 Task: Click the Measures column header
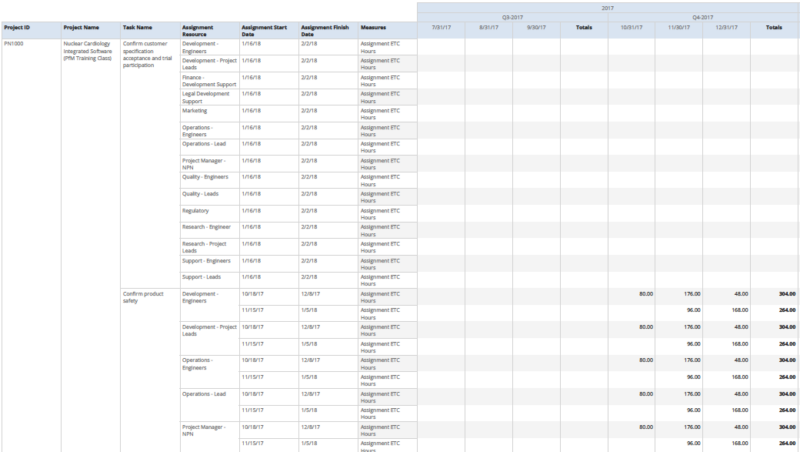coord(388,31)
